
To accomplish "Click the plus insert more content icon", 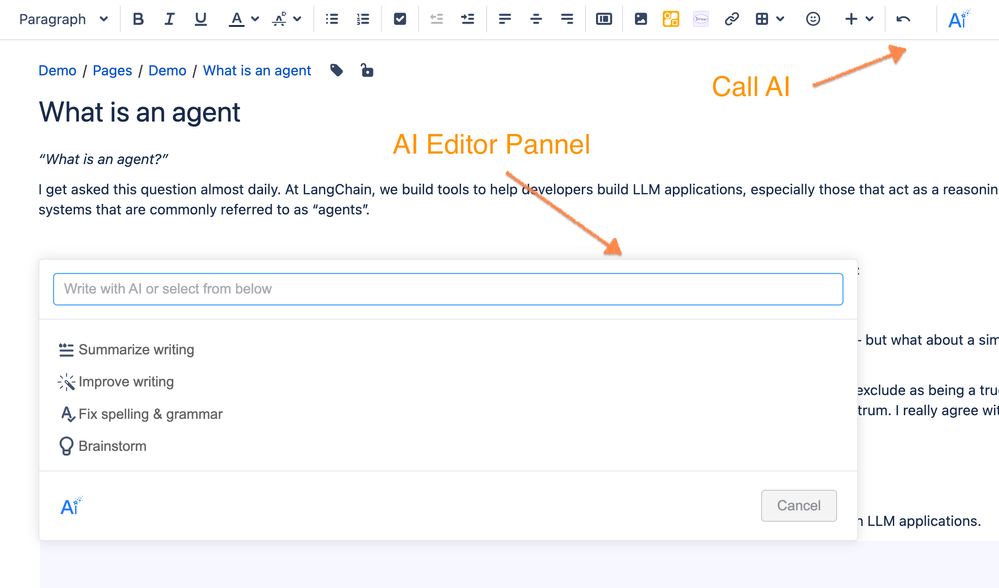I will pos(851,19).
